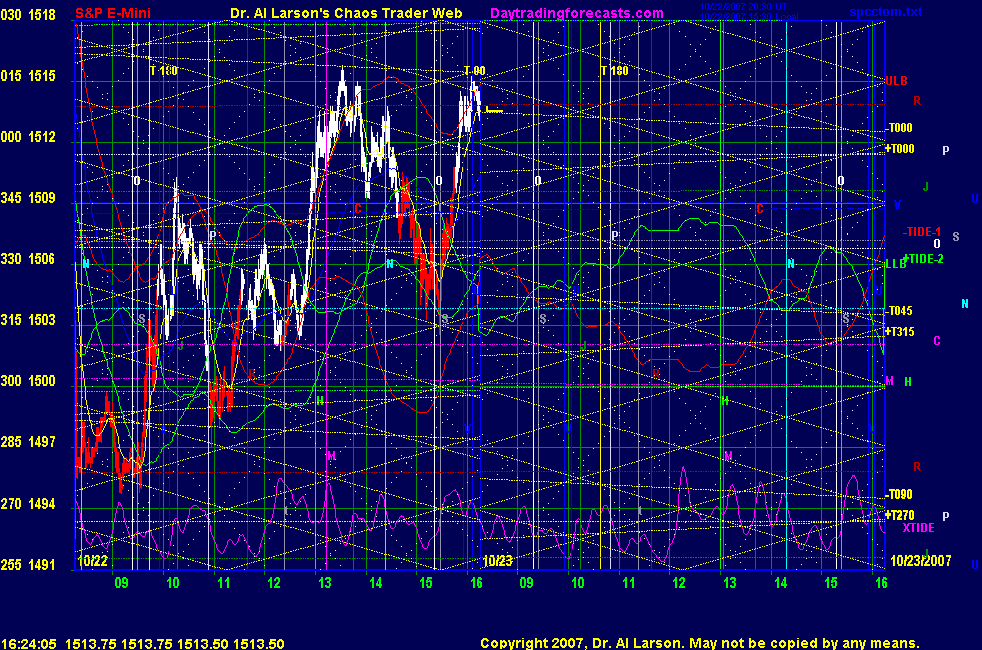The image size is (982, 650).
Task: Click the "16:24:05" timestamp in the status line
Action: pyautogui.click(x=29, y=643)
